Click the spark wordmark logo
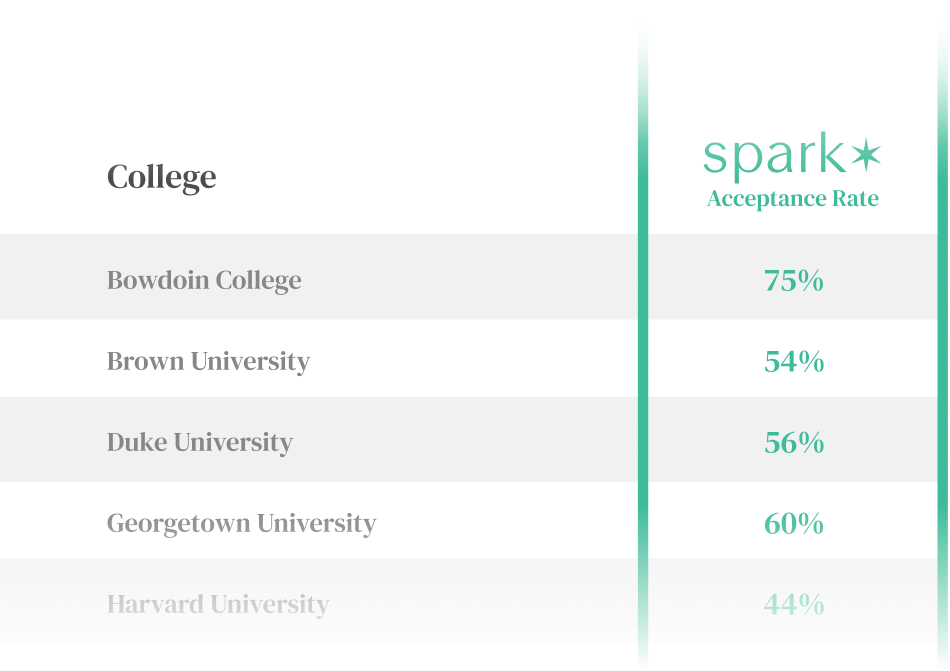Screen dimensions: 950x671 775,157
